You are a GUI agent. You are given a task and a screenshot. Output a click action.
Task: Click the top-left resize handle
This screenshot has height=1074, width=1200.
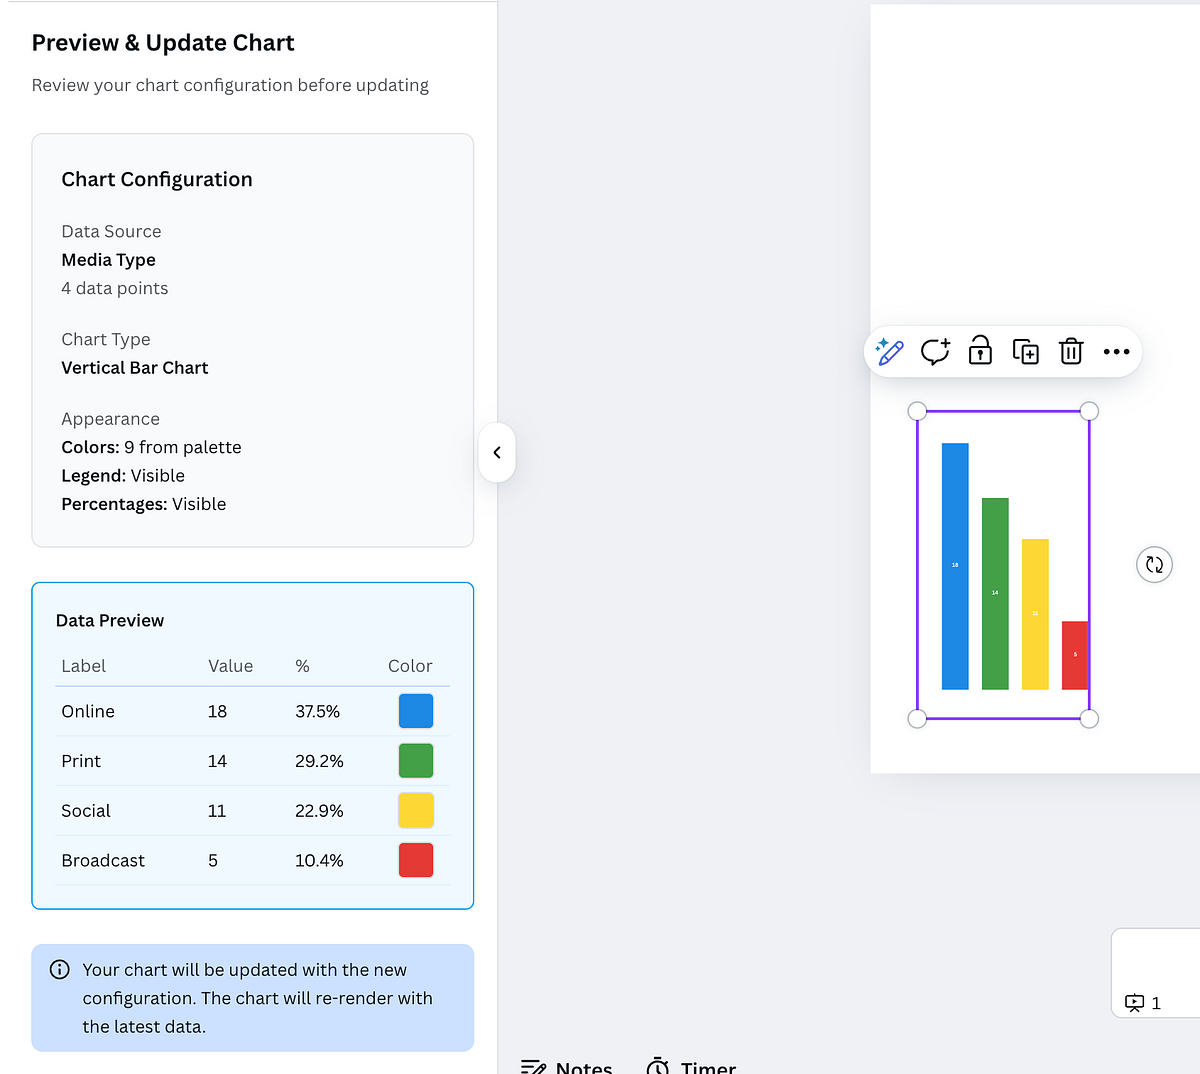[917, 411]
